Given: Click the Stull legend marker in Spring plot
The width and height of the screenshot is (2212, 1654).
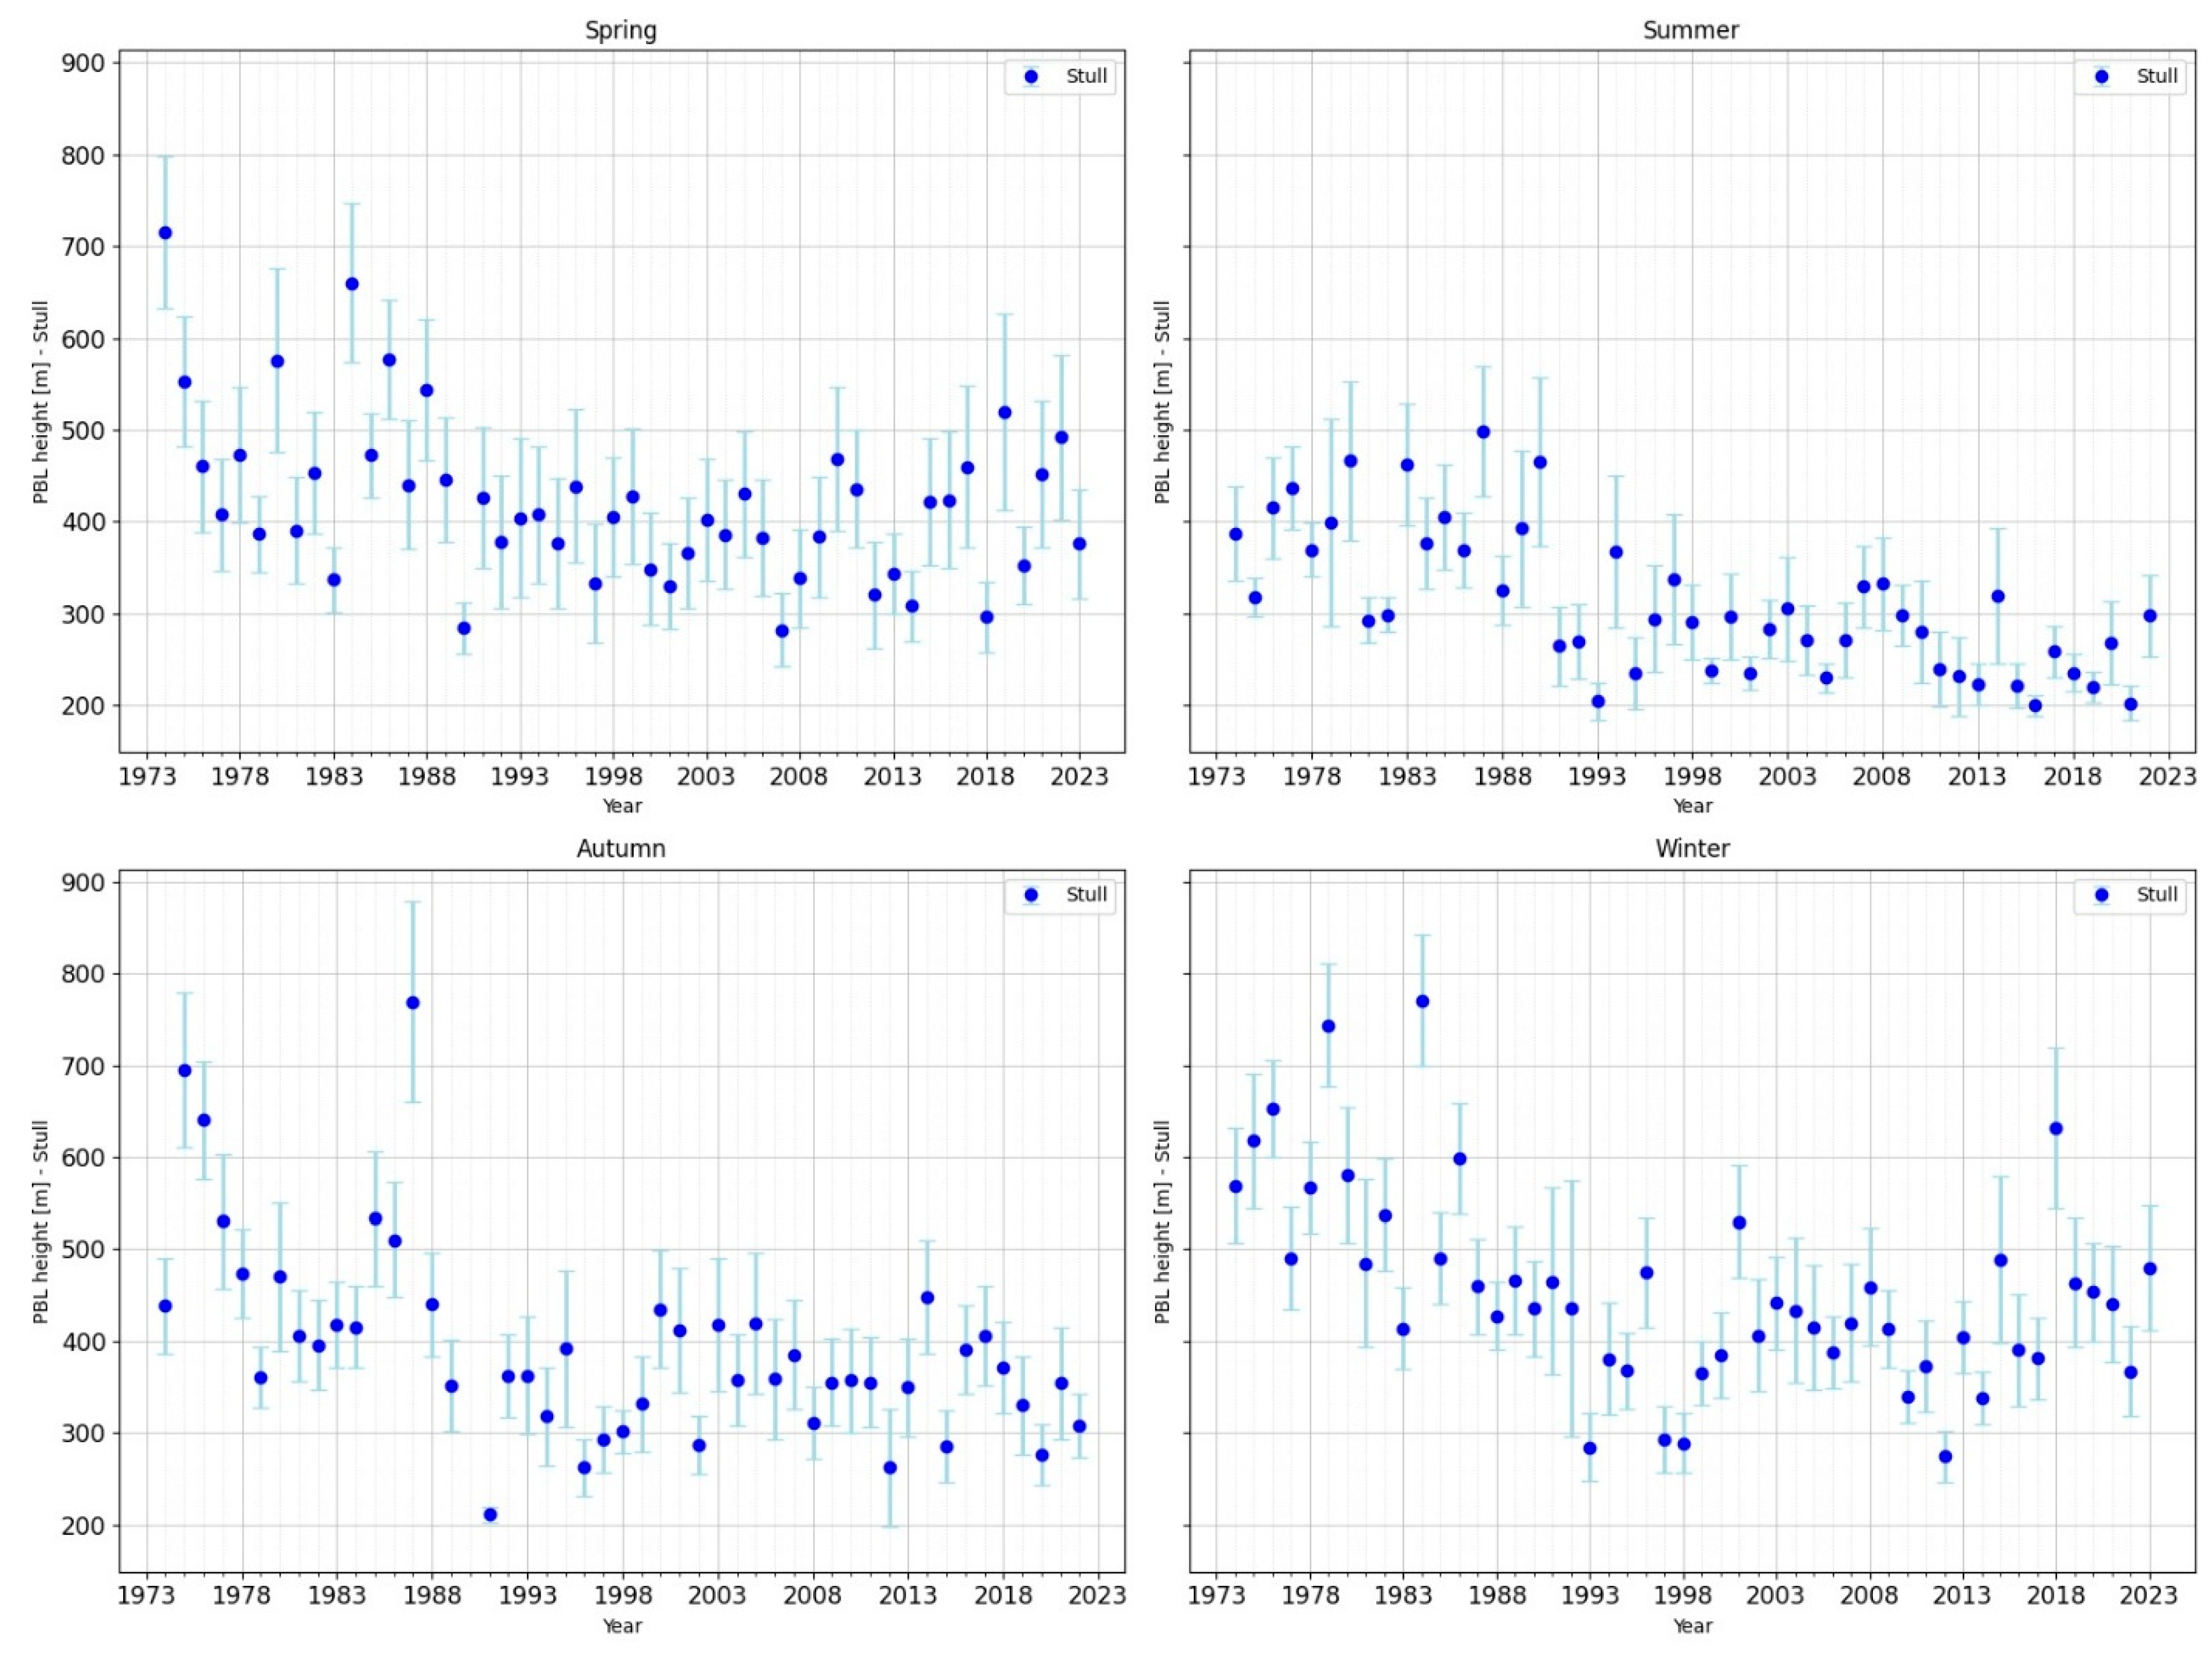Looking at the screenshot, I should [x=1031, y=77].
